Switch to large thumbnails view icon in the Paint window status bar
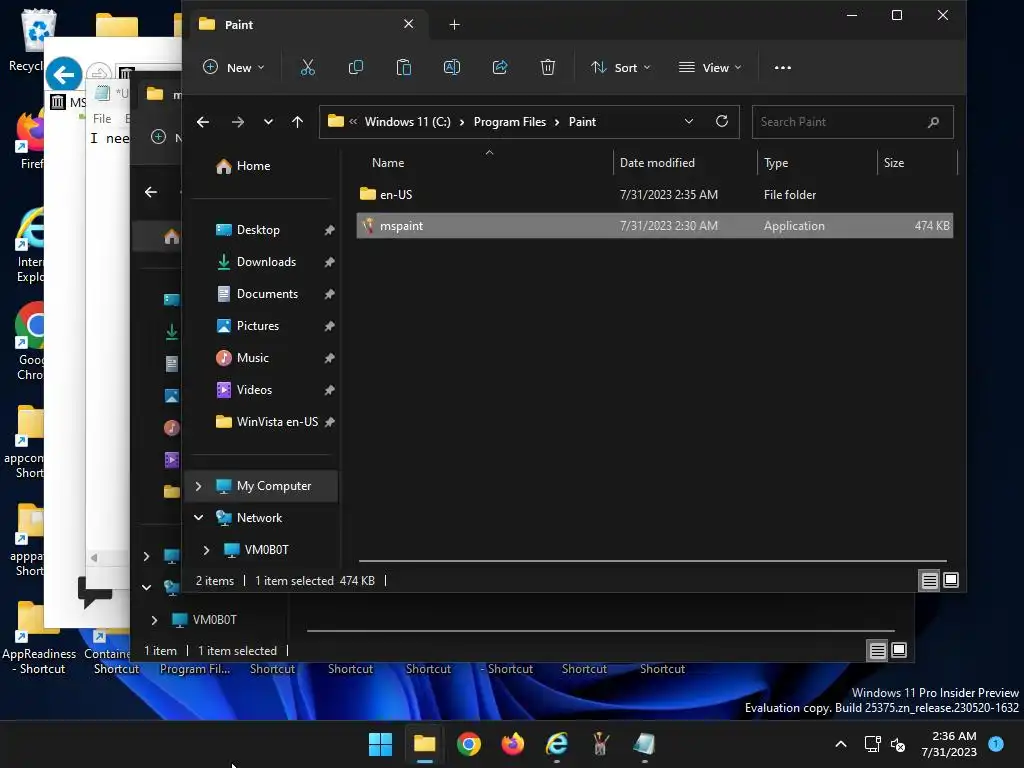This screenshot has height=768, width=1024. pos(951,580)
